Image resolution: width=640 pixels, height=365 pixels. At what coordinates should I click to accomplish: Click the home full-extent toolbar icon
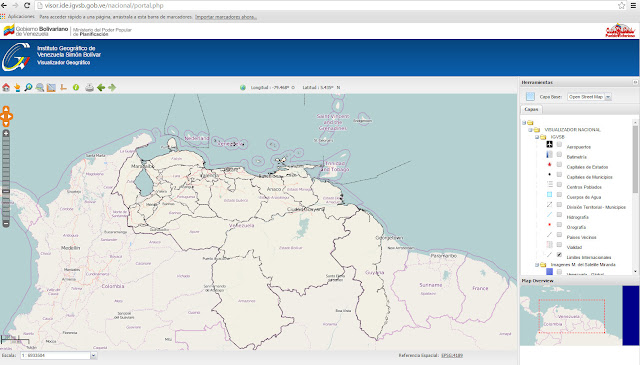6,87
